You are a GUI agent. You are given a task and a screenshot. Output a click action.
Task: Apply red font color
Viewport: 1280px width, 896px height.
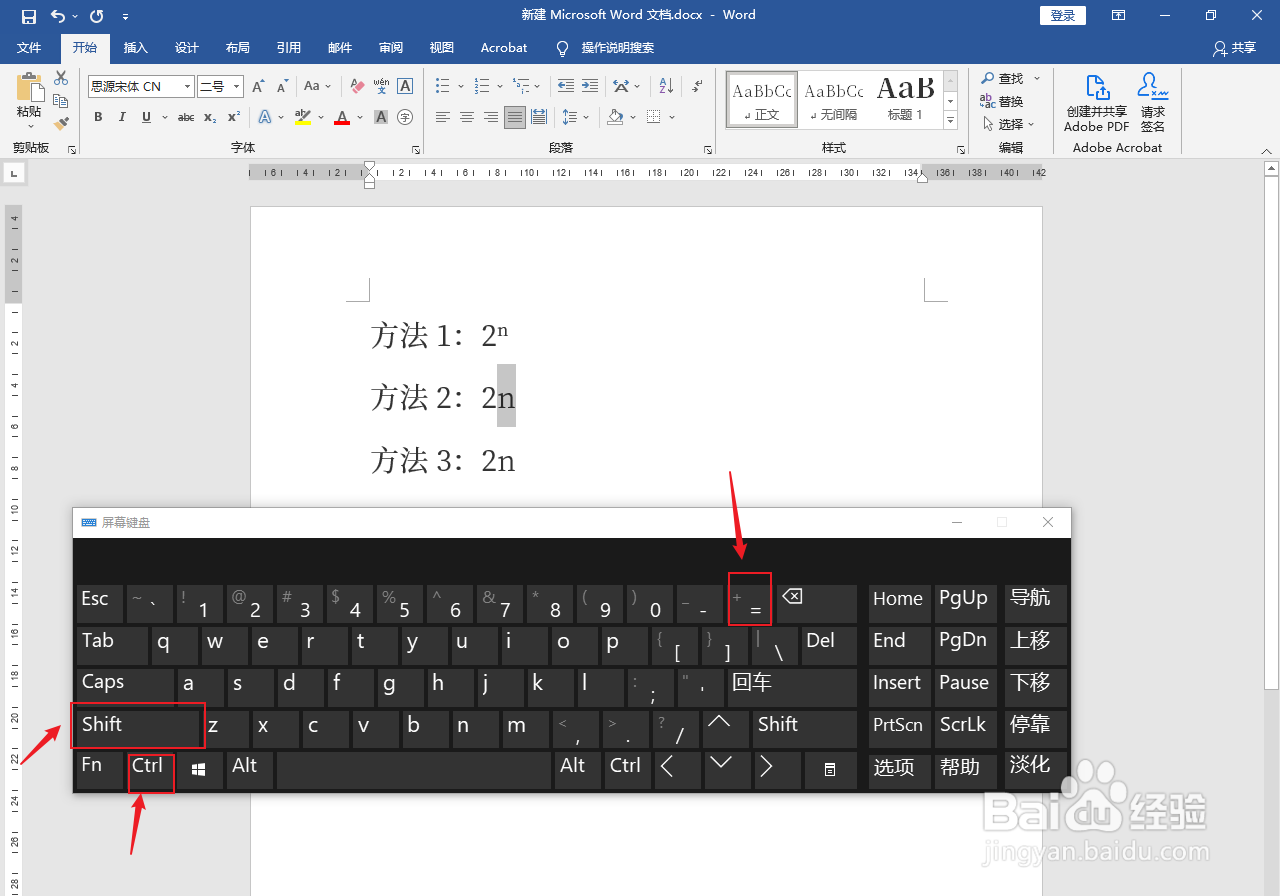(342, 117)
